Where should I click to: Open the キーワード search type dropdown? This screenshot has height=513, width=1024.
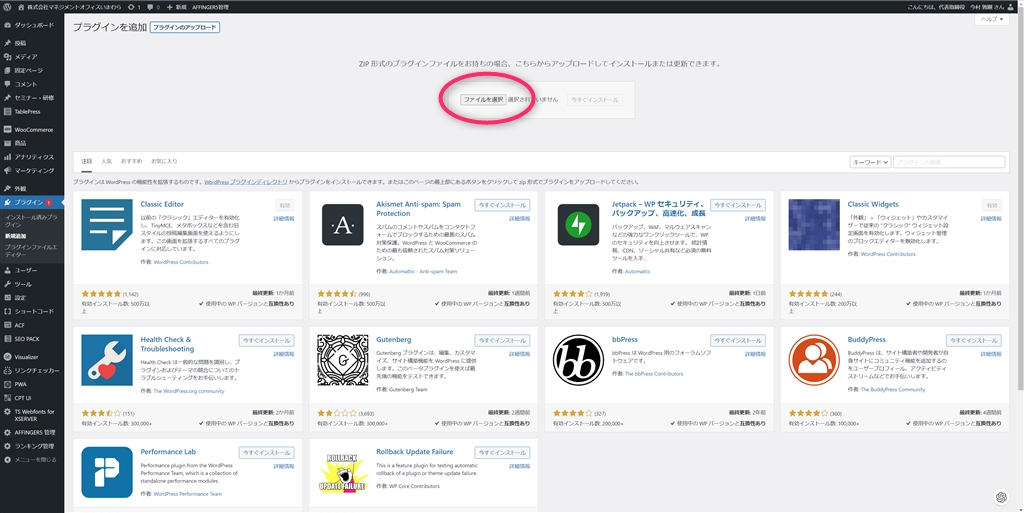871,162
